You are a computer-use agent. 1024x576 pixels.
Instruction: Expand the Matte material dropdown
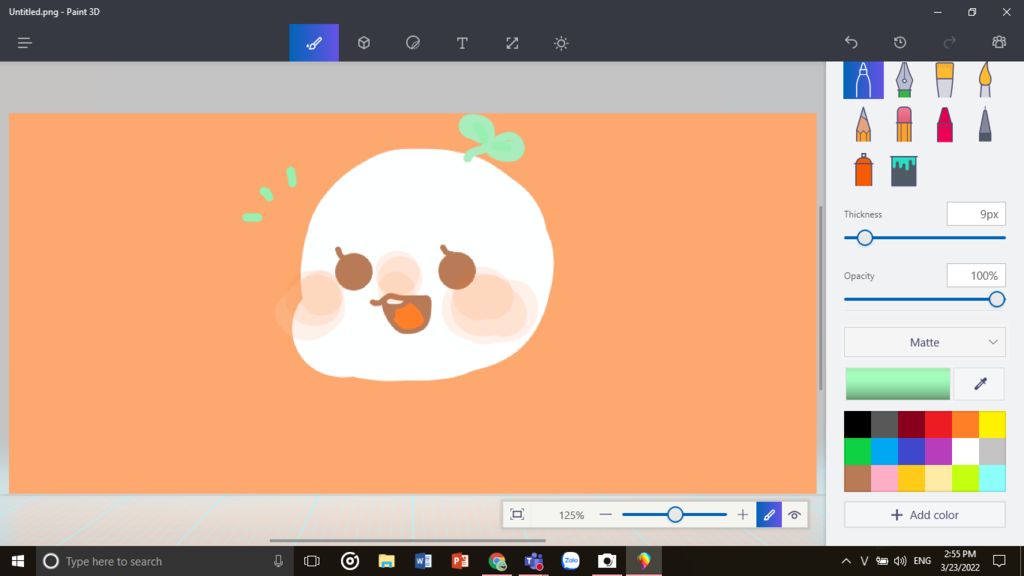click(x=925, y=342)
